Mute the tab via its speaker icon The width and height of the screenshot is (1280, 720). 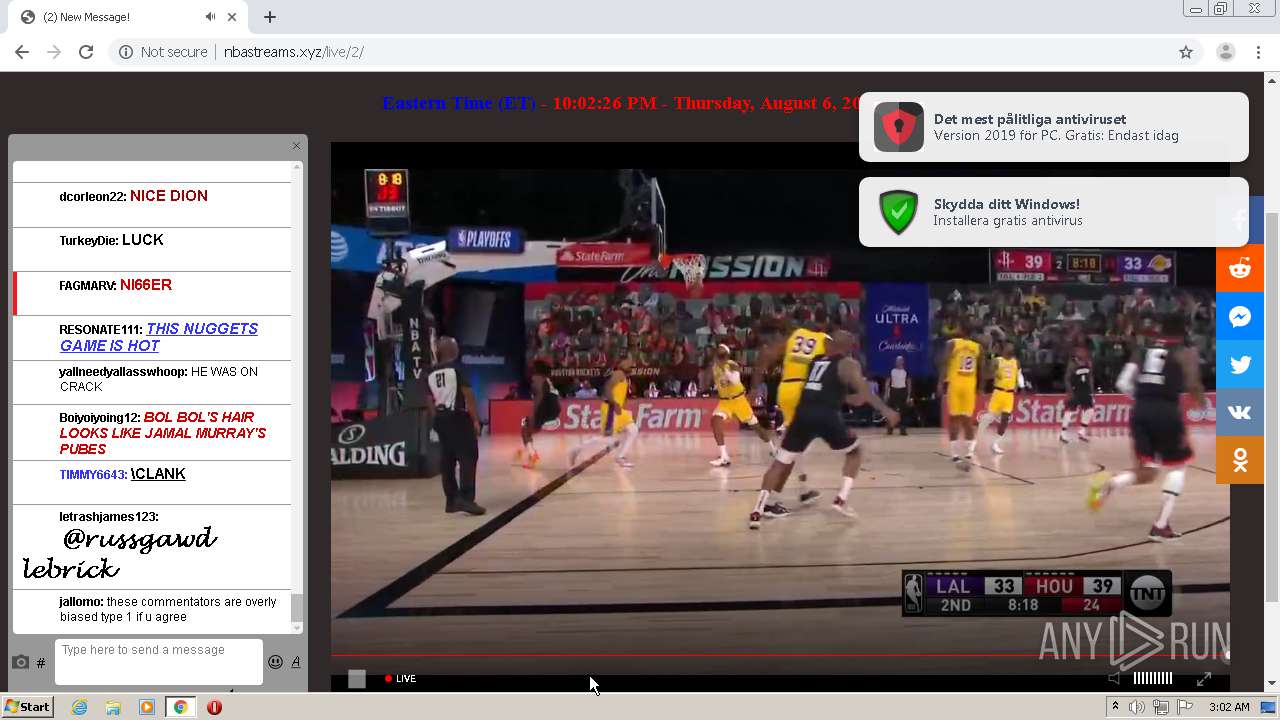coord(210,17)
